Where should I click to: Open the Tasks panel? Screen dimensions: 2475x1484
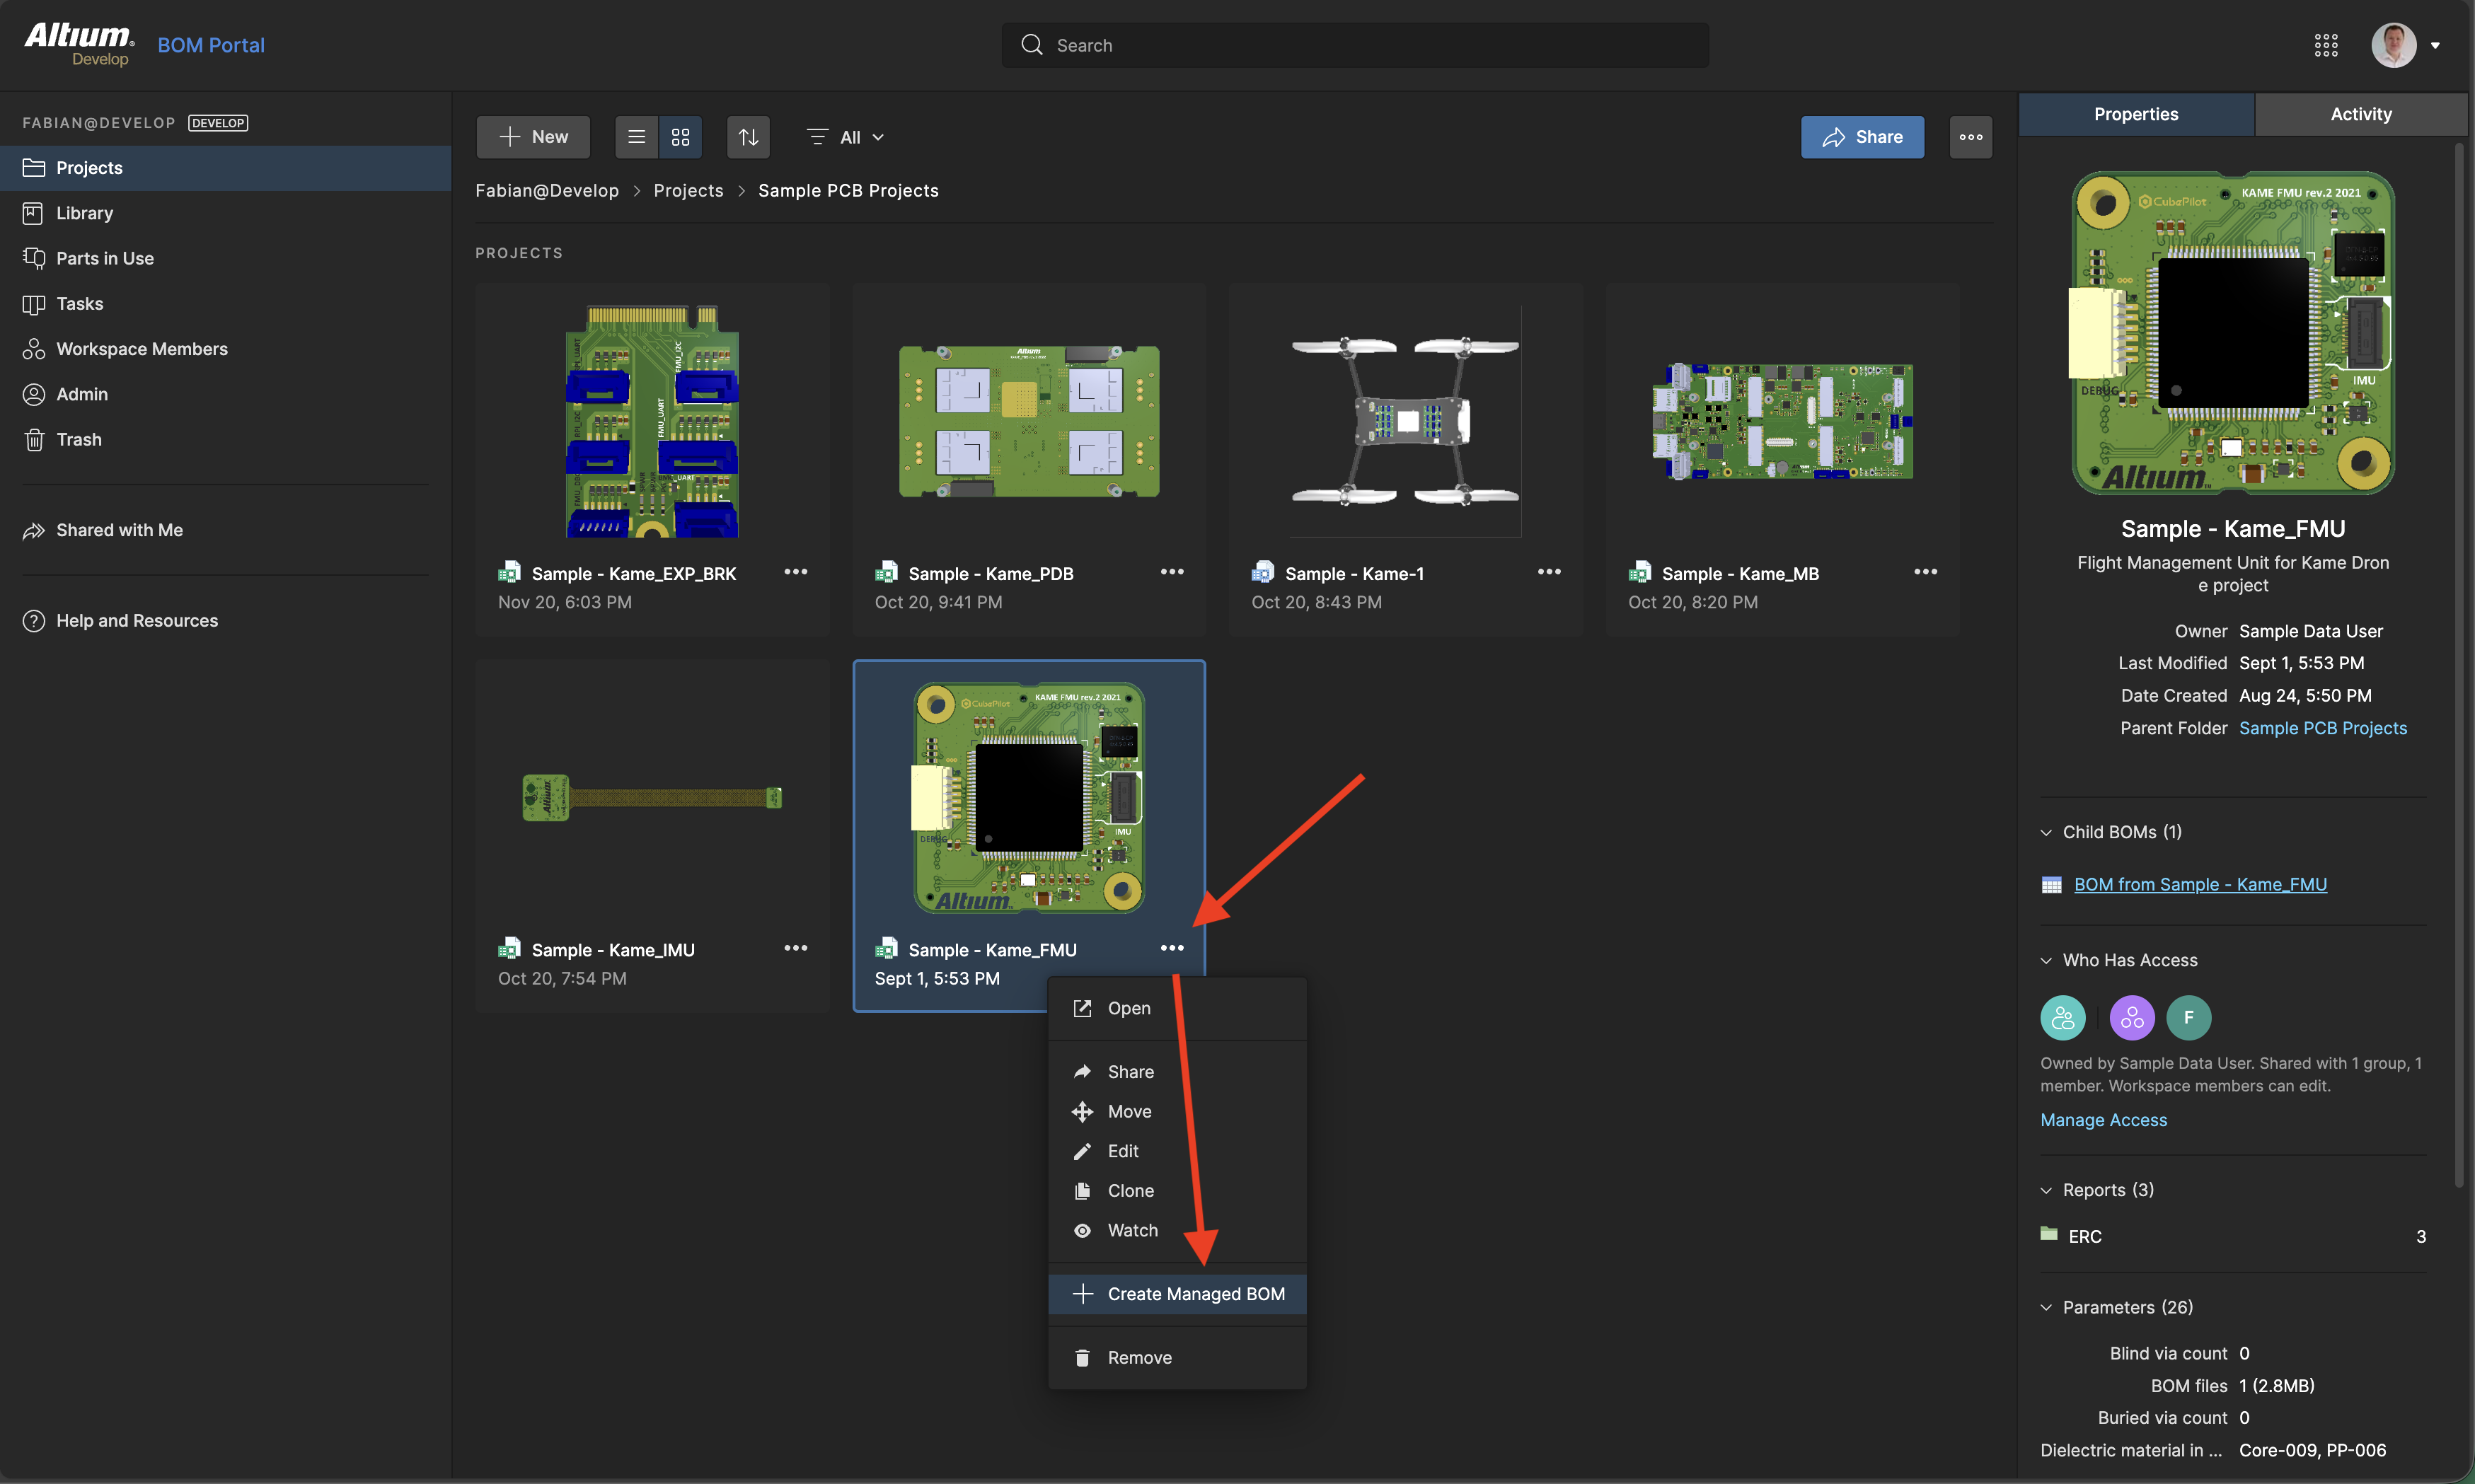click(x=80, y=303)
